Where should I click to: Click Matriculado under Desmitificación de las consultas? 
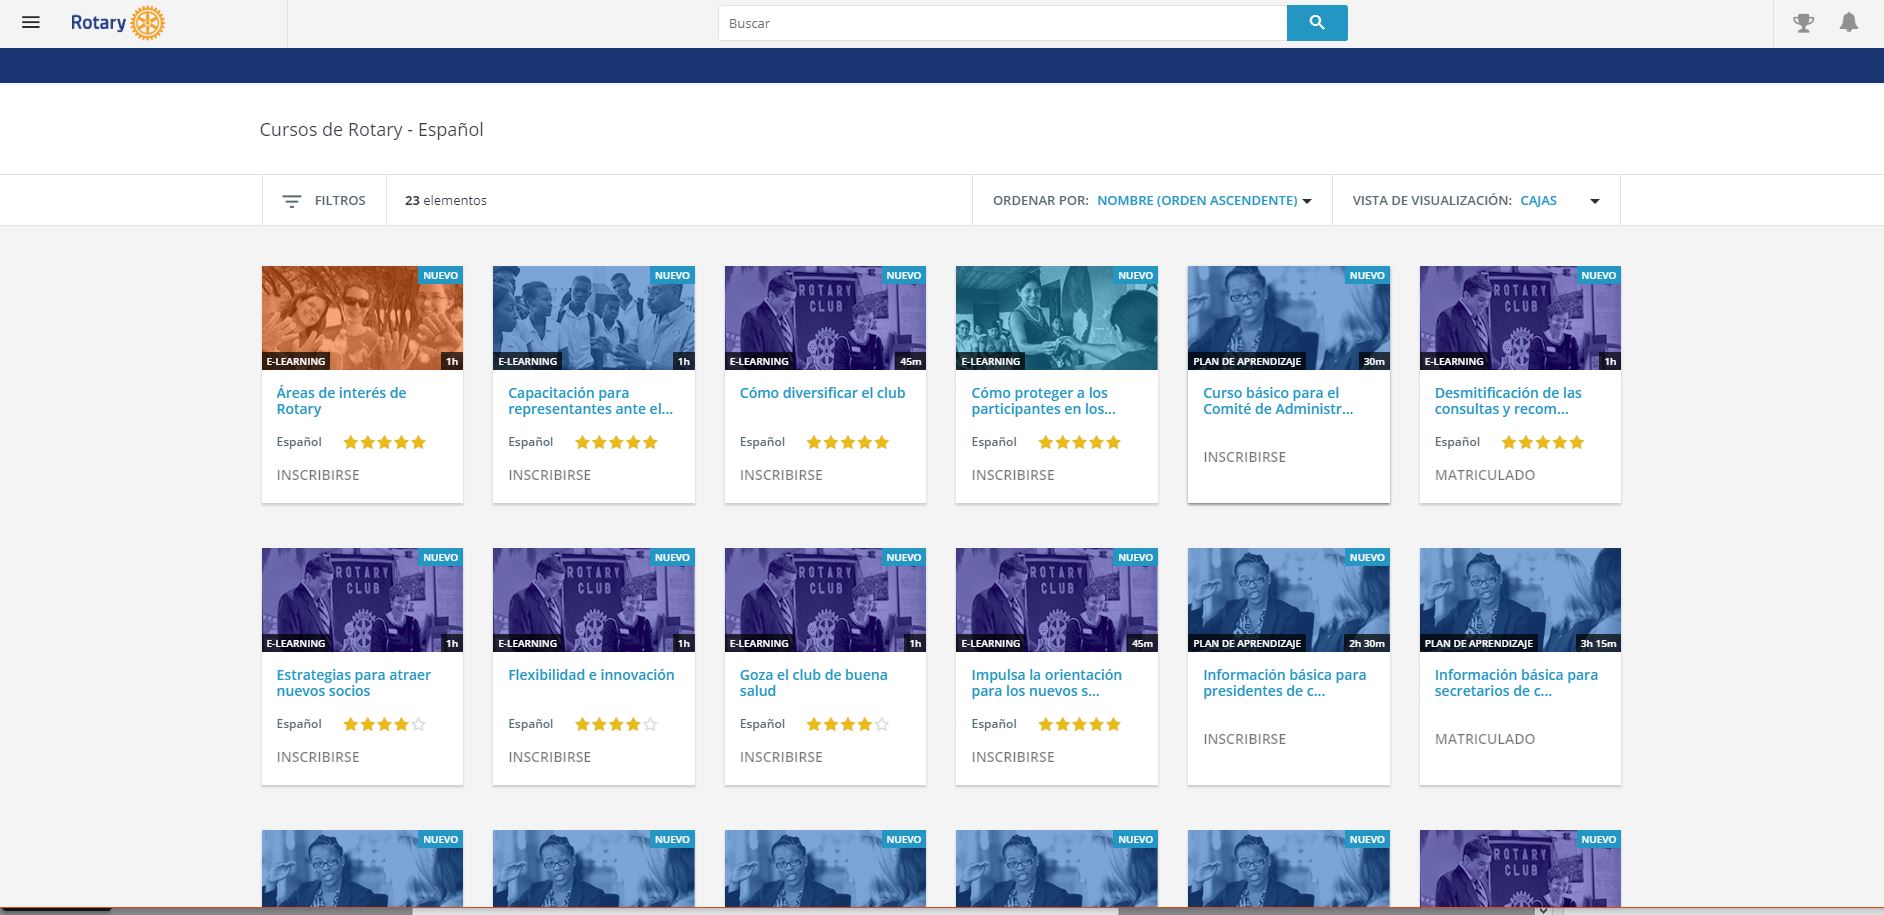click(1484, 475)
